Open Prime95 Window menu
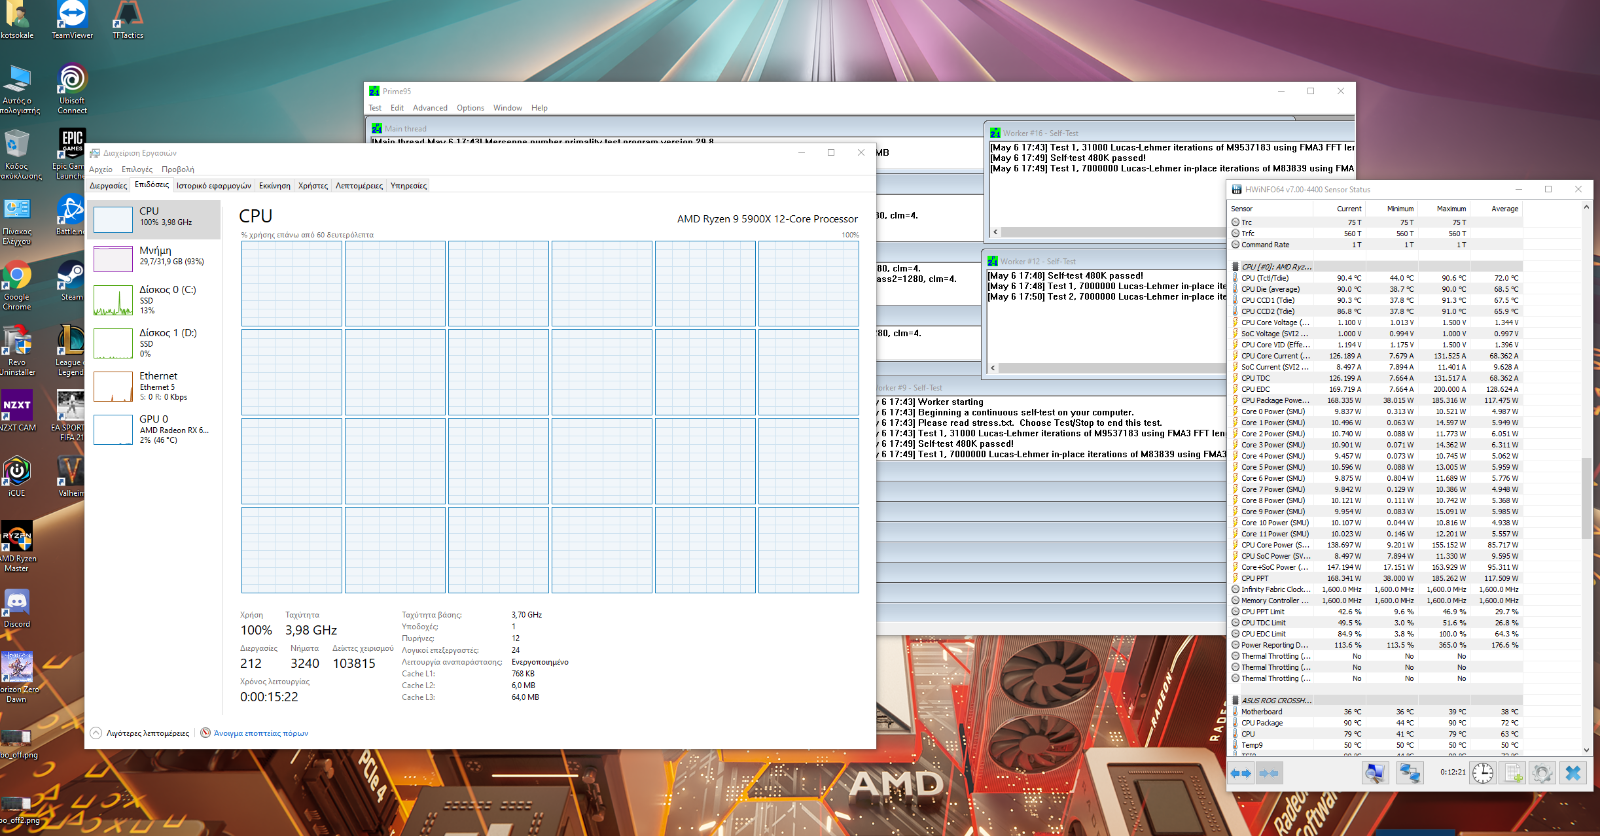Viewport: 1600px width, 836px height. click(x=507, y=108)
